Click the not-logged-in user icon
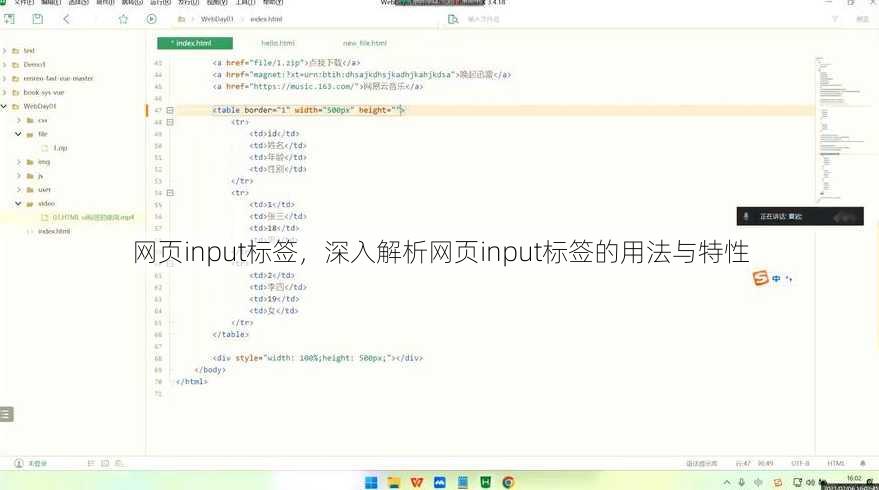This screenshot has width=879, height=490. 19,464
